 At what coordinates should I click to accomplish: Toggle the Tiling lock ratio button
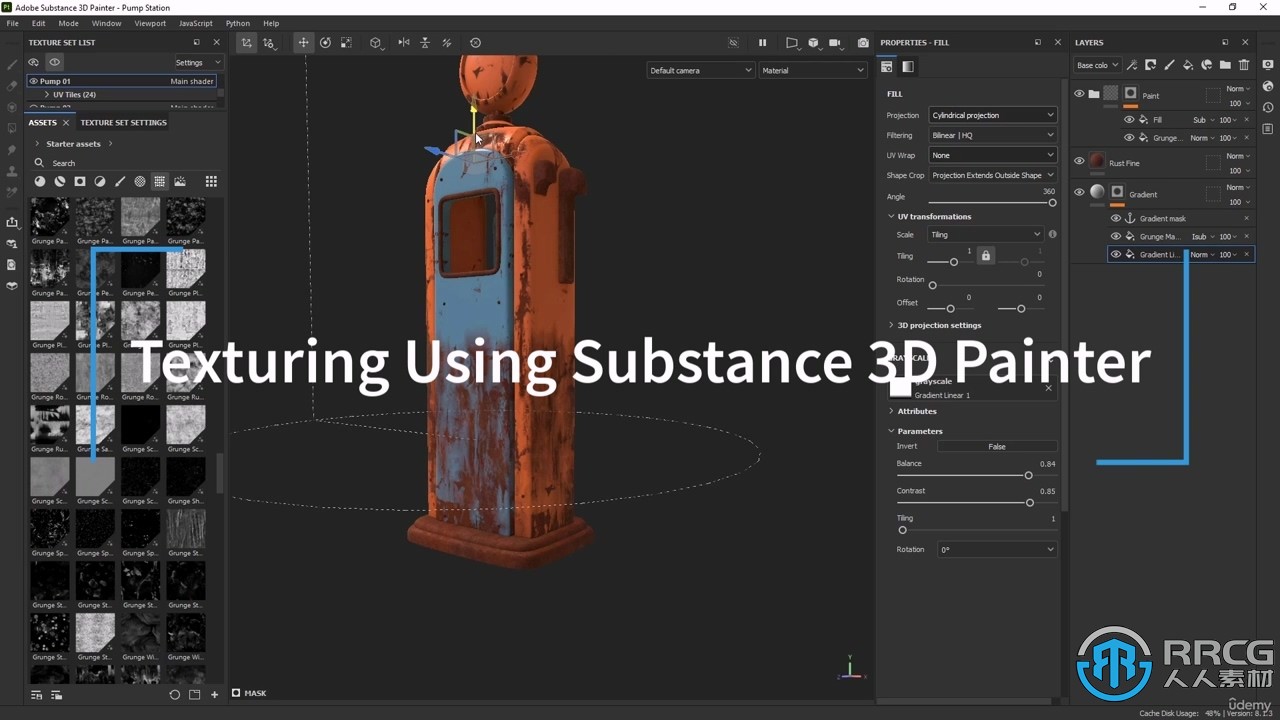pos(986,256)
